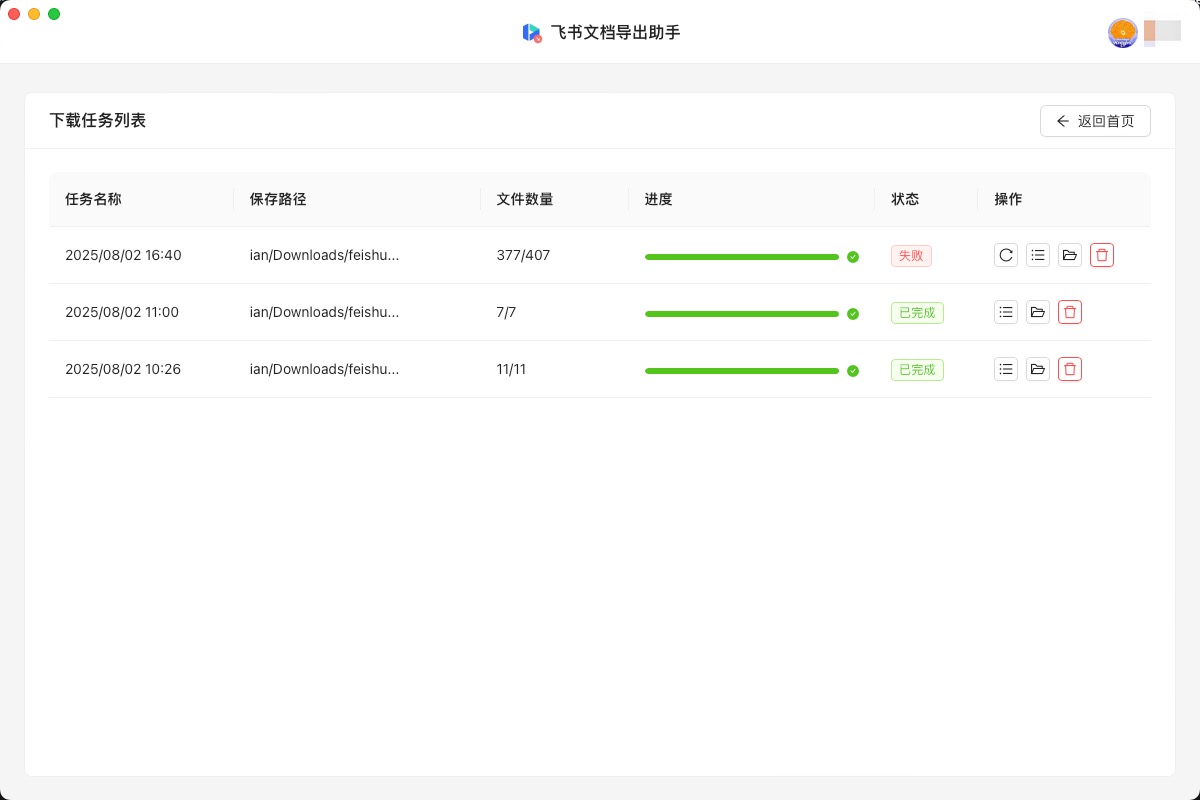Open the user avatar in top right corner

tap(1122, 33)
